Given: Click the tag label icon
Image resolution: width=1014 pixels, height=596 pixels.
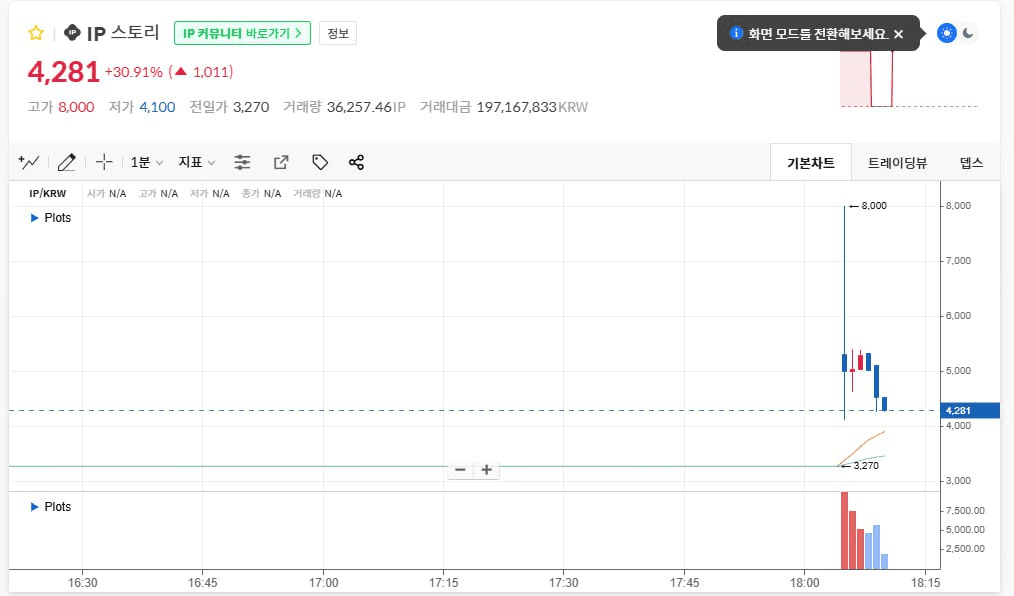Looking at the screenshot, I should point(319,162).
